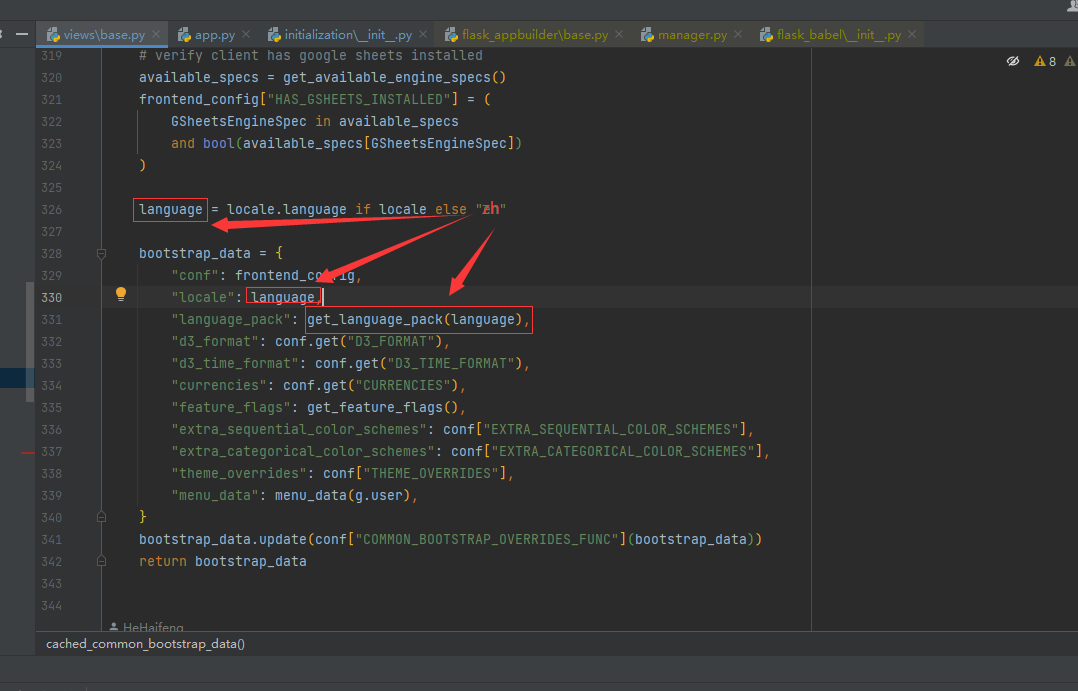The width and height of the screenshot is (1078, 691).
Task: Open the light bulb intention actions on line 330
Action: pyautogui.click(x=121, y=294)
